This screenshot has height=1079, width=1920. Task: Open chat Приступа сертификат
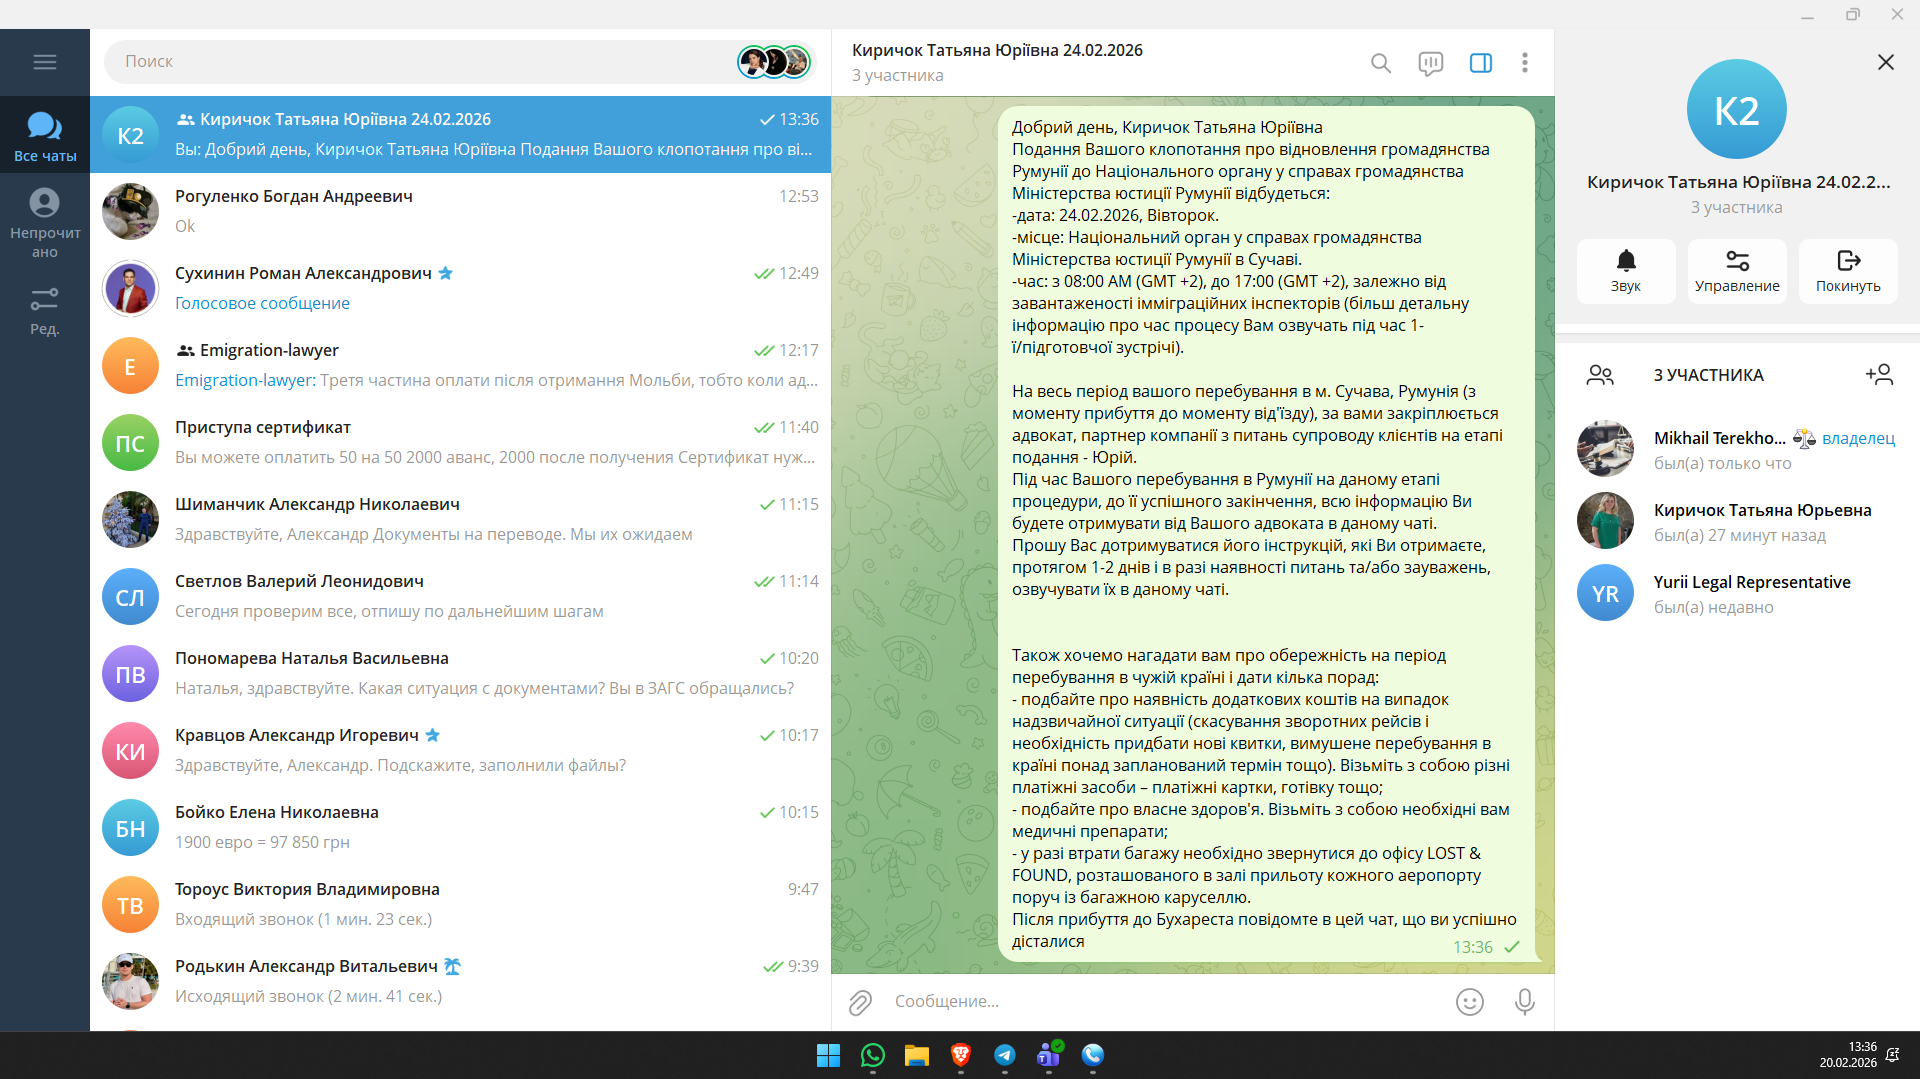point(460,443)
